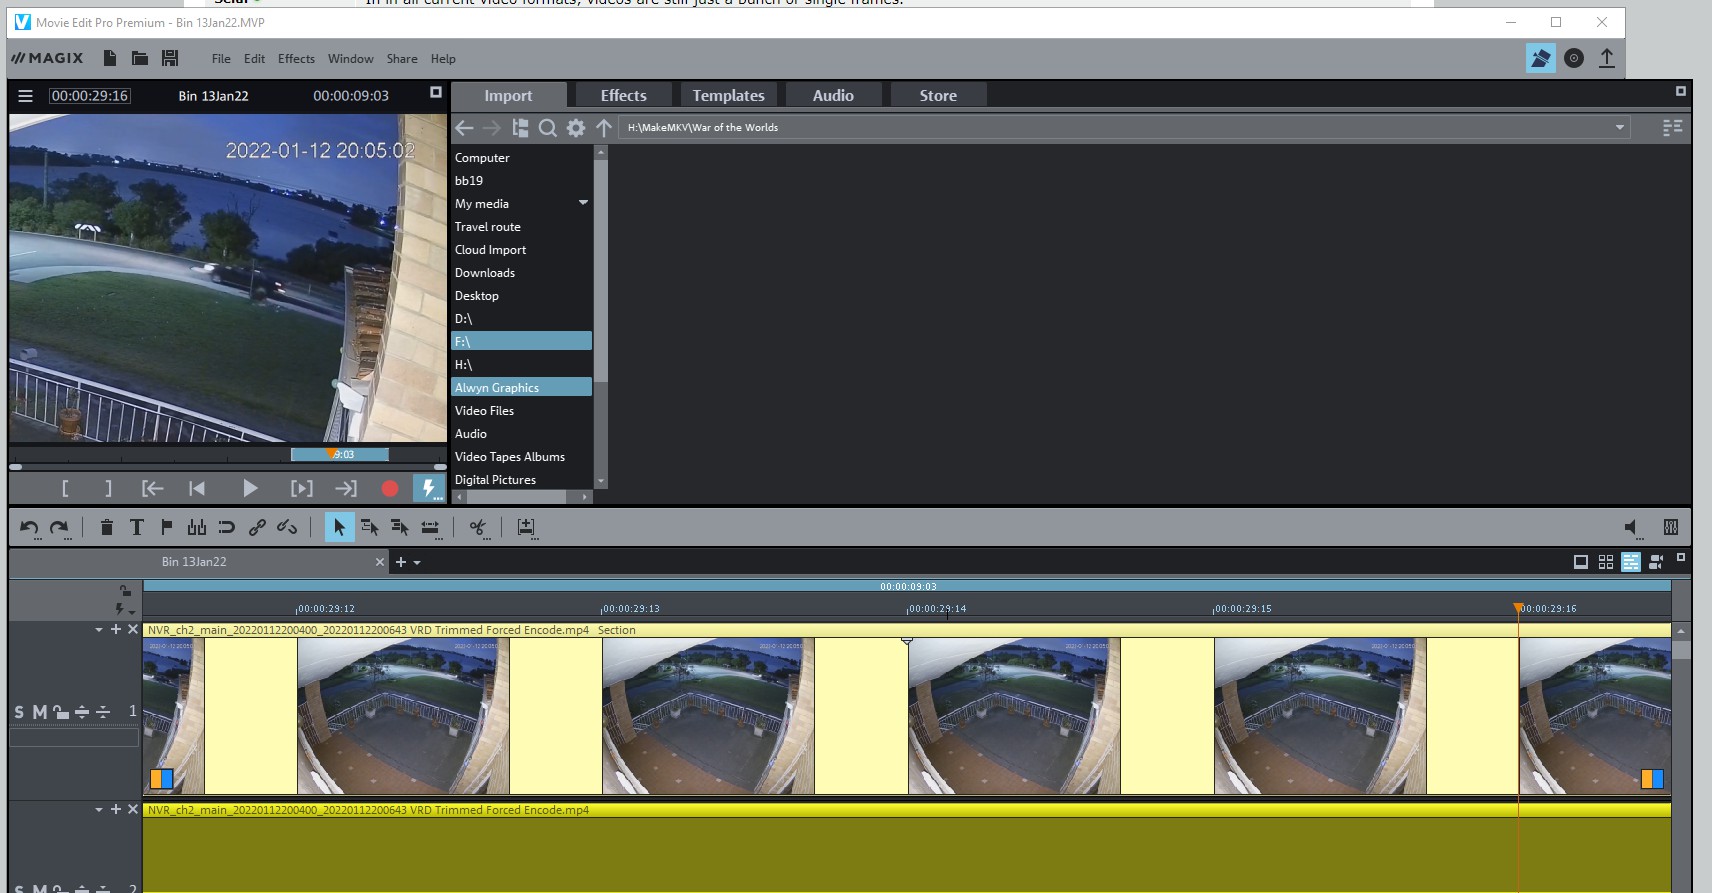Toggle the preview render lightning button
Screen dimensions: 1712x893
(x=428, y=488)
